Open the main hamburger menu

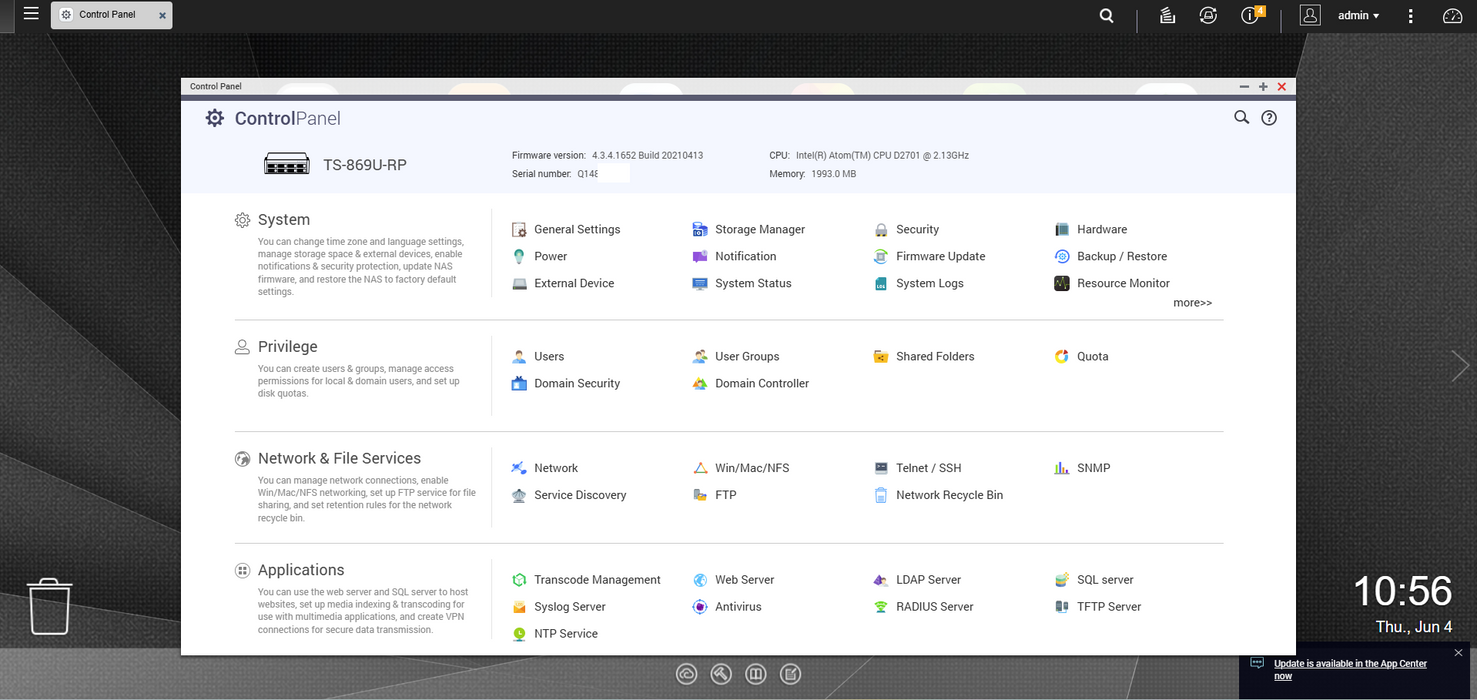tap(31, 14)
